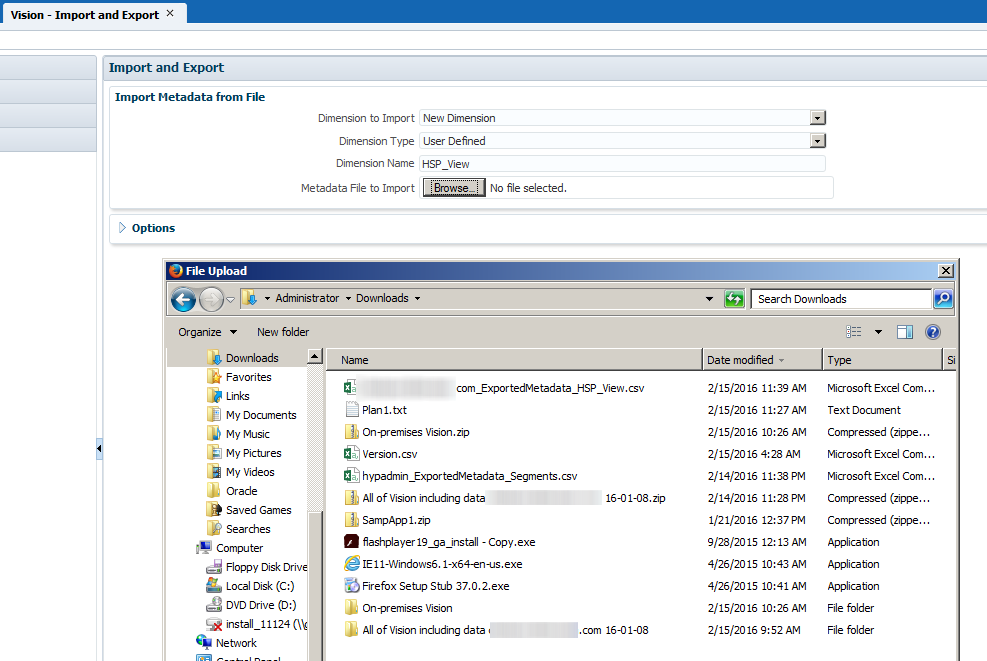Click the Internet Explorer icon of IE11-Windows6.1 installer

point(351,564)
